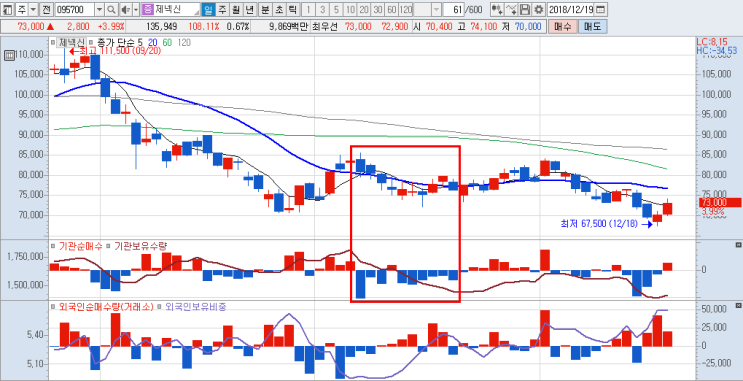Image resolution: width=743 pixels, height=381 pixels.
Task: Click the magnifier stock search icon
Action: pyautogui.click(x=110, y=9)
